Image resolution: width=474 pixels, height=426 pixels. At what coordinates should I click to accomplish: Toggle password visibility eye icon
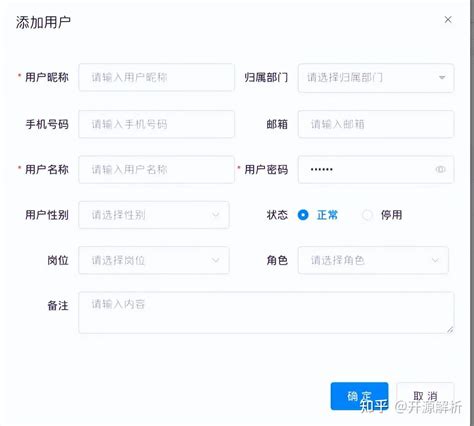pyautogui.click(x=440, y=169)
